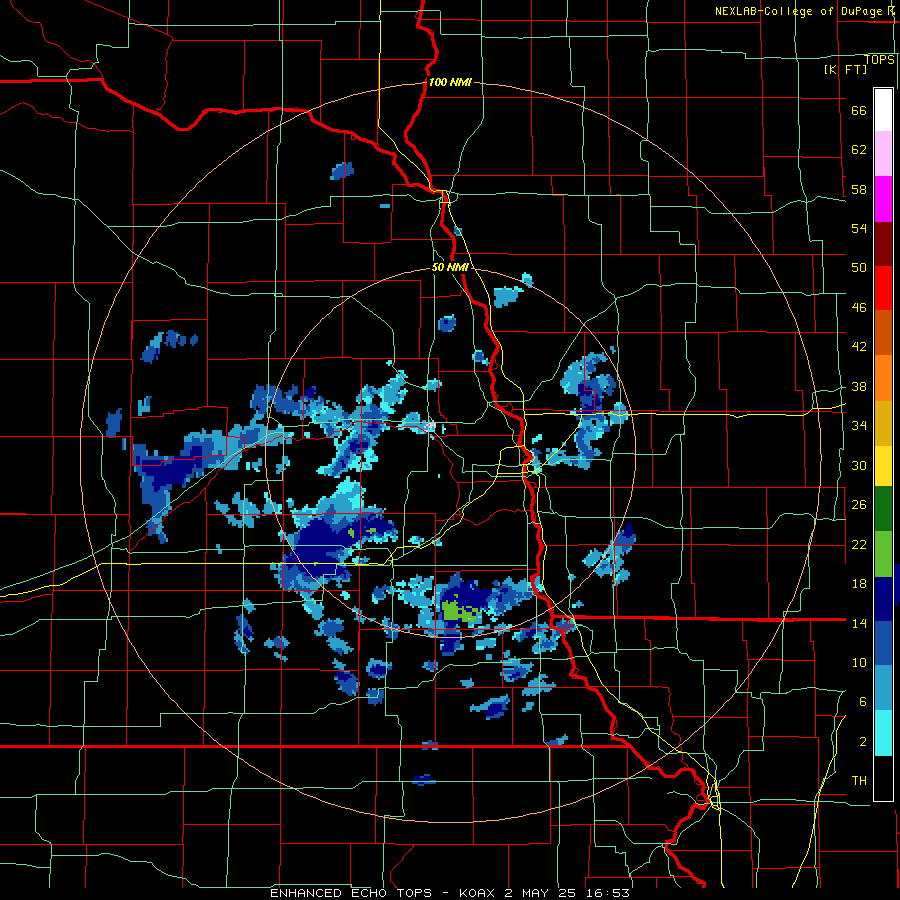Click the '34' legend value
Viewport: 900px width, 900px height.
859,425
